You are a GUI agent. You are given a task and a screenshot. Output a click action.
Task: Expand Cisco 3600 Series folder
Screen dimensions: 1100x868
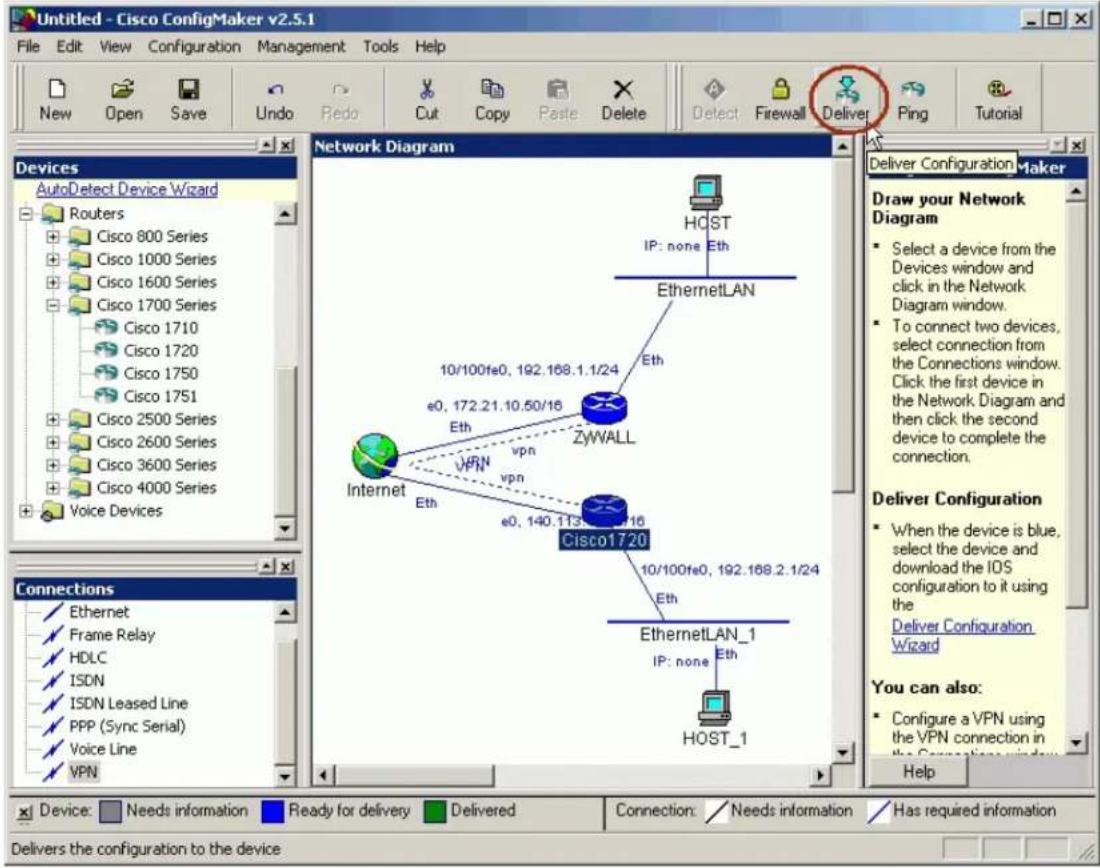tap(53, 465)
